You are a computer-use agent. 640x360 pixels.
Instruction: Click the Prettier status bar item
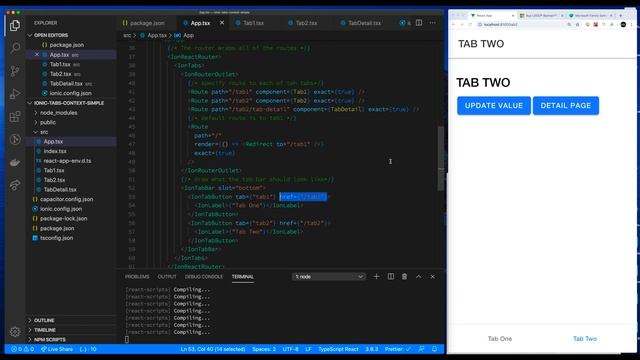click(x=398, y=349)
